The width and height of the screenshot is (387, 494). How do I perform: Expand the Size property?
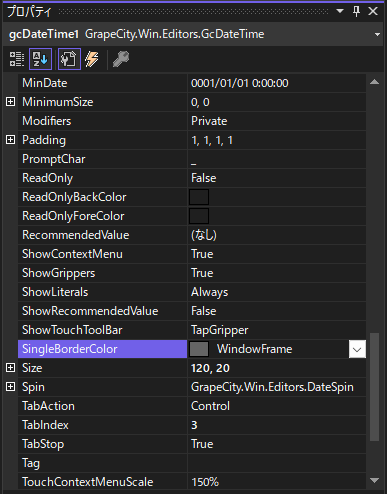pos(11,368)
